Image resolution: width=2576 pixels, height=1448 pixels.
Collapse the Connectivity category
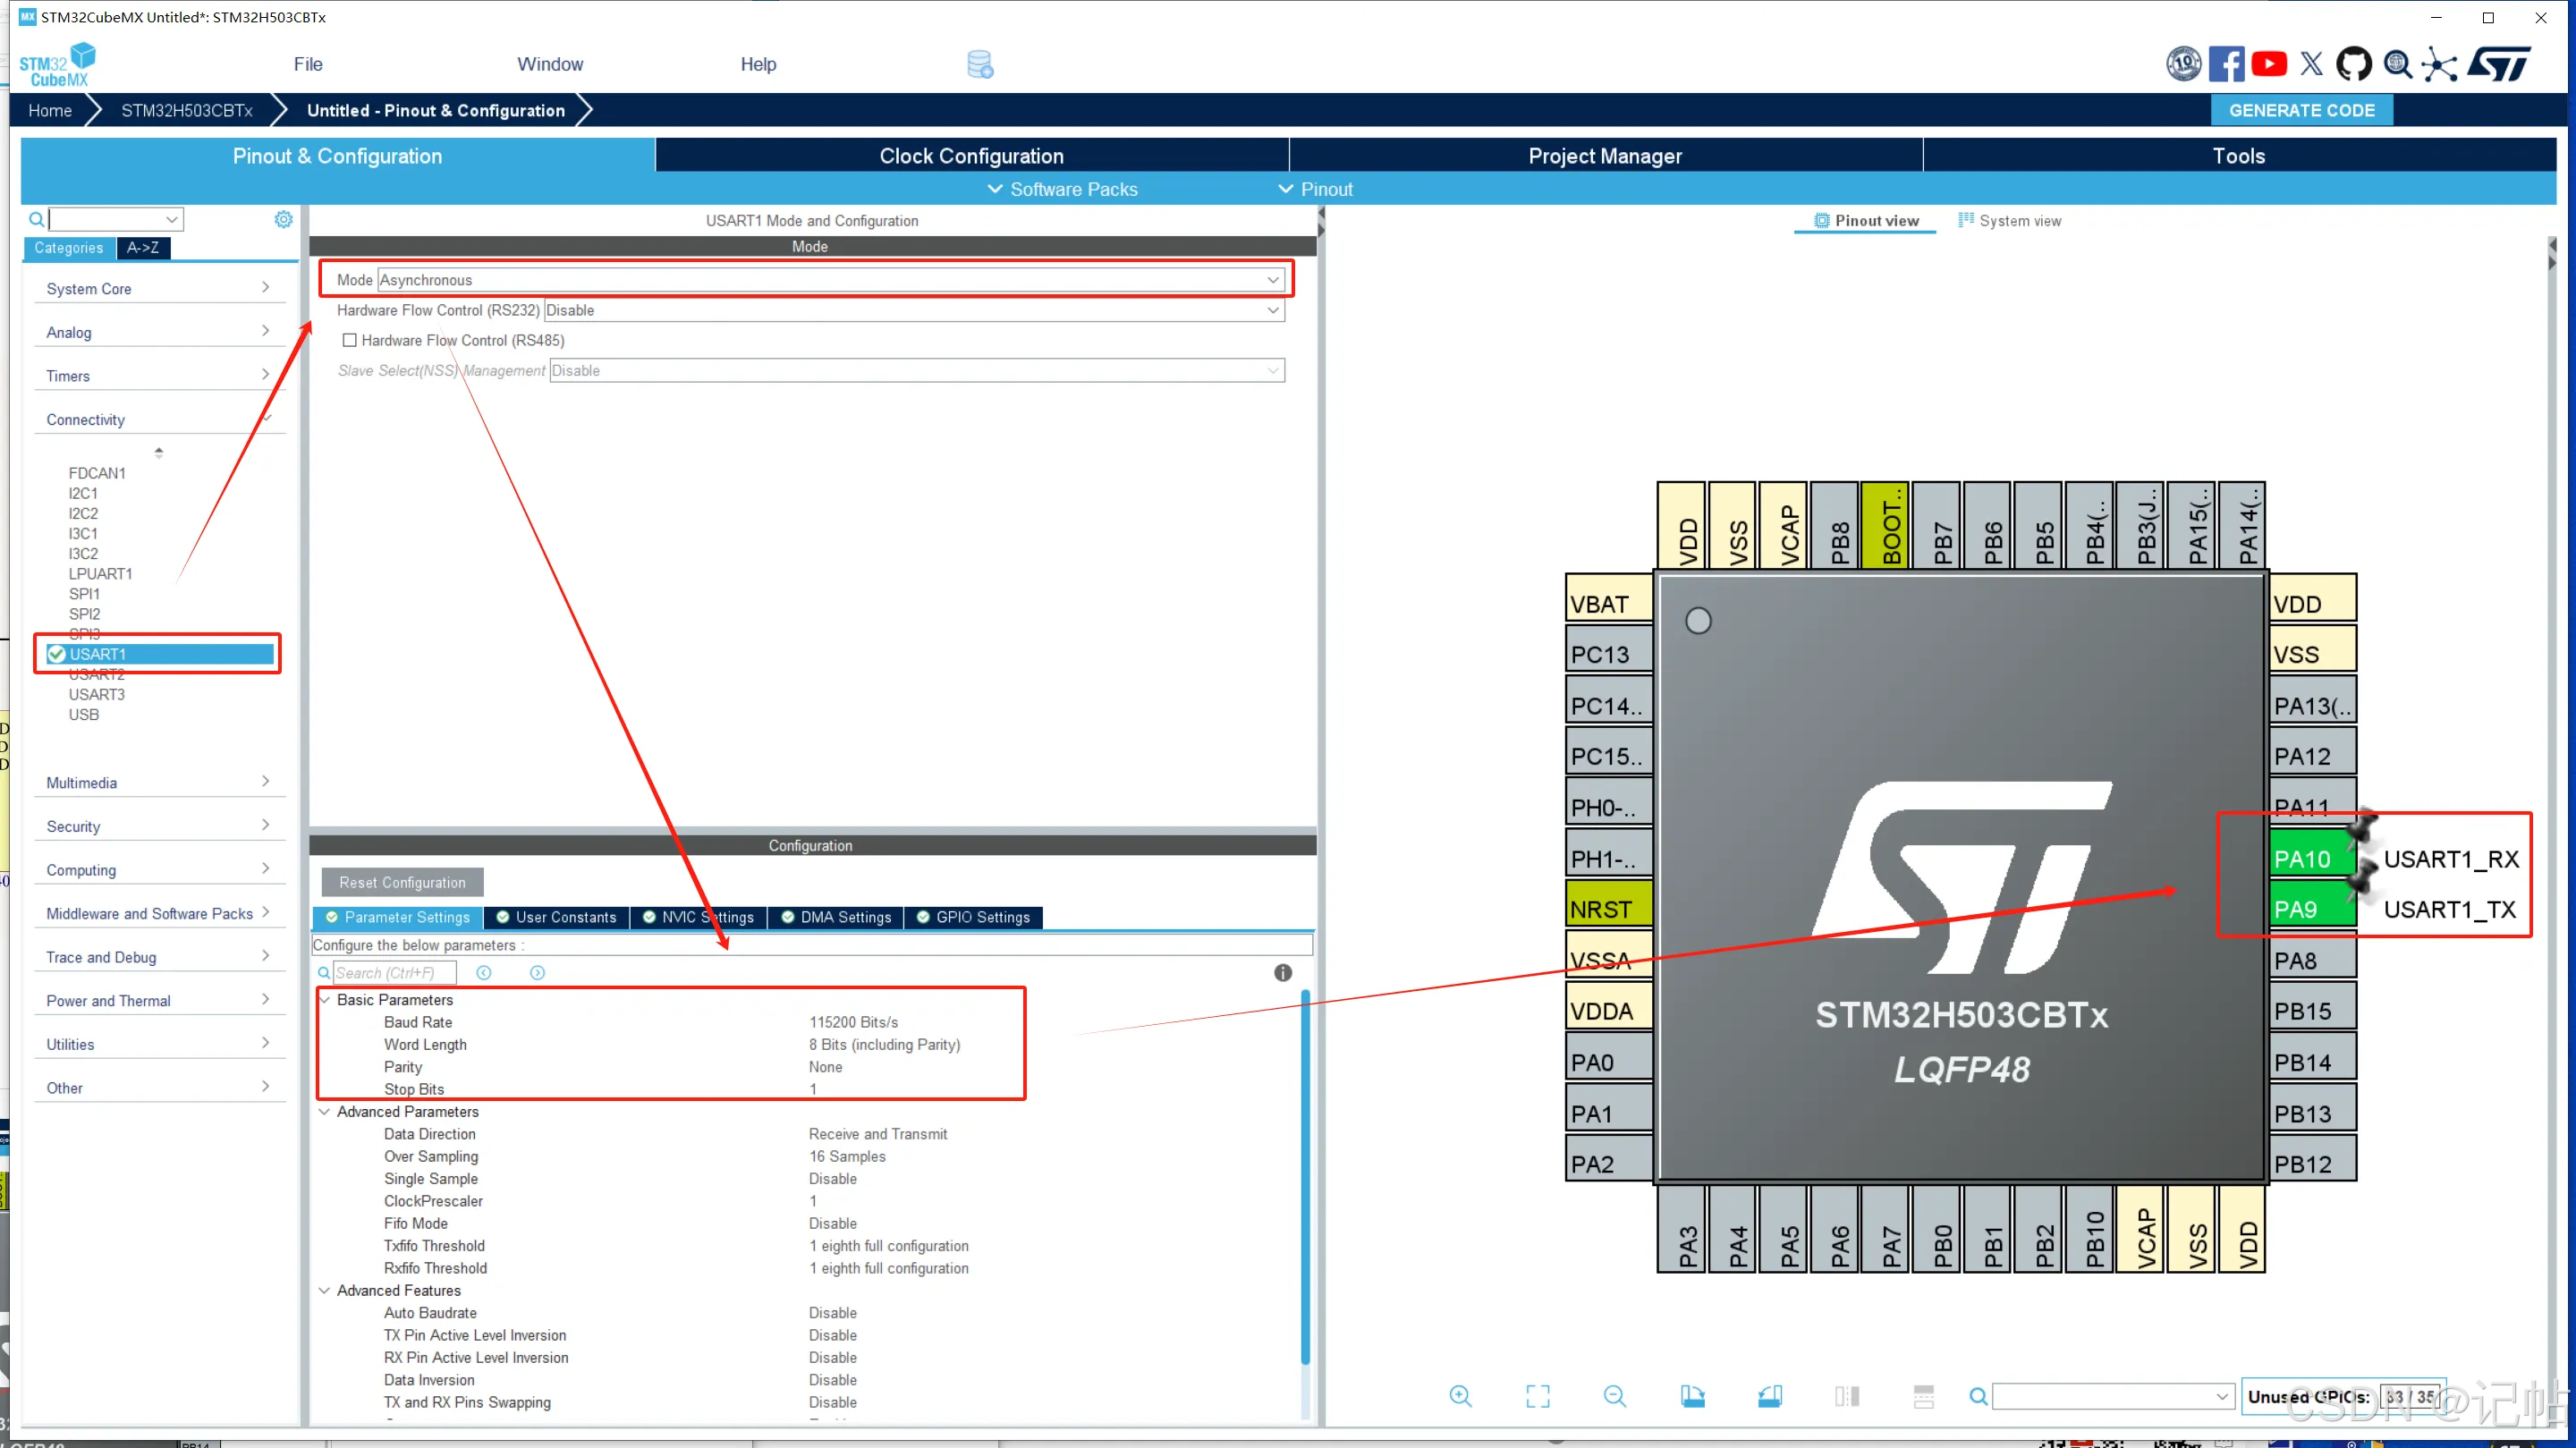pyautogui.click(x=158, y=419)
